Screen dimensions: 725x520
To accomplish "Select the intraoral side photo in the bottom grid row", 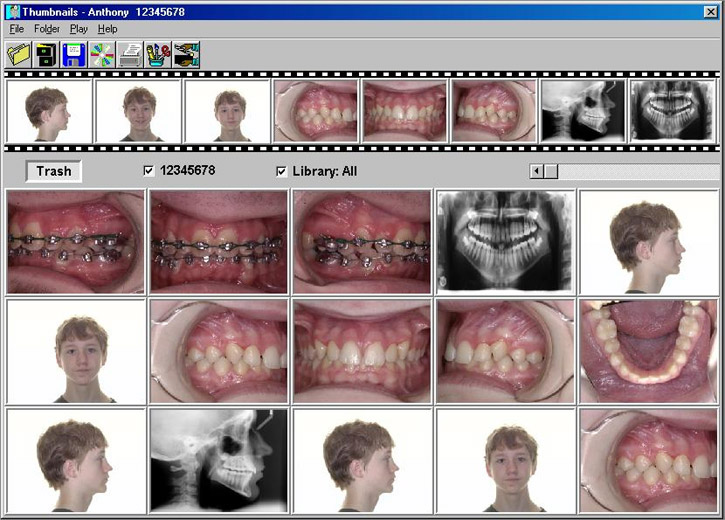I will (649, 461).
